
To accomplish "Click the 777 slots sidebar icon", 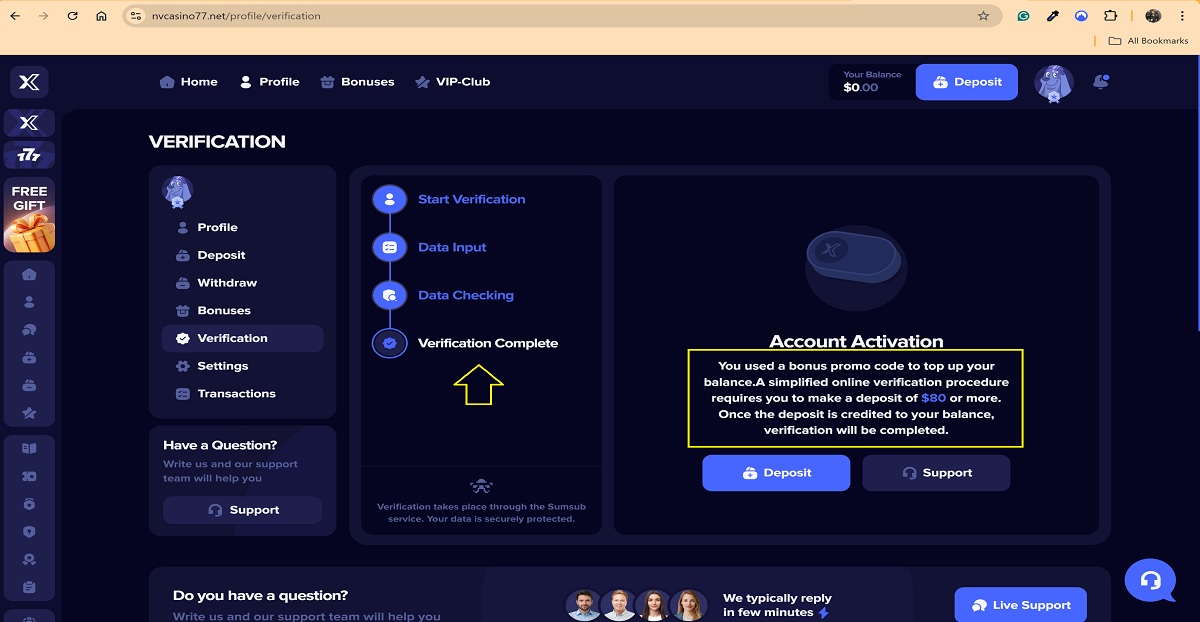I will pyautogui.click(x=29, y=155).
